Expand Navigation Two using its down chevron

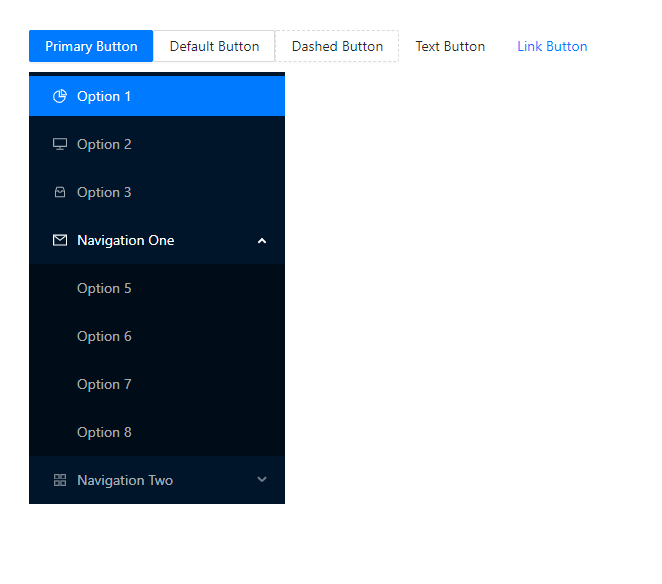click(262, 480)
